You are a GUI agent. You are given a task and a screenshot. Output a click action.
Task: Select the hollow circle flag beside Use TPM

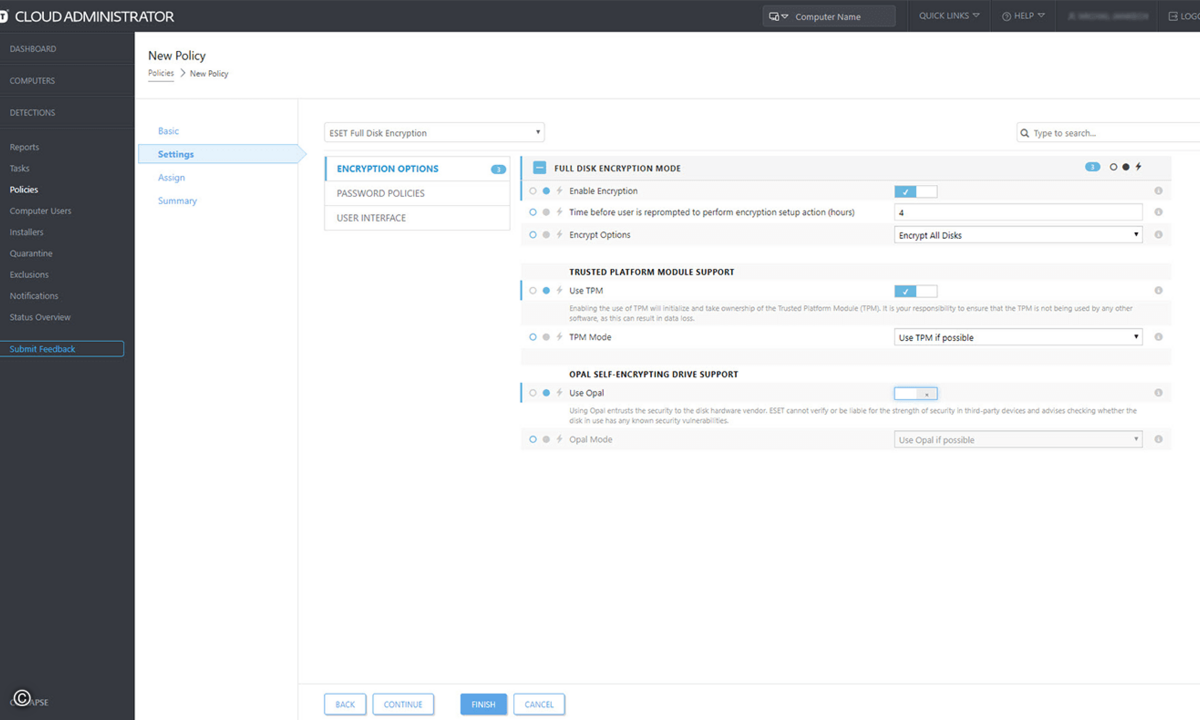533,291
